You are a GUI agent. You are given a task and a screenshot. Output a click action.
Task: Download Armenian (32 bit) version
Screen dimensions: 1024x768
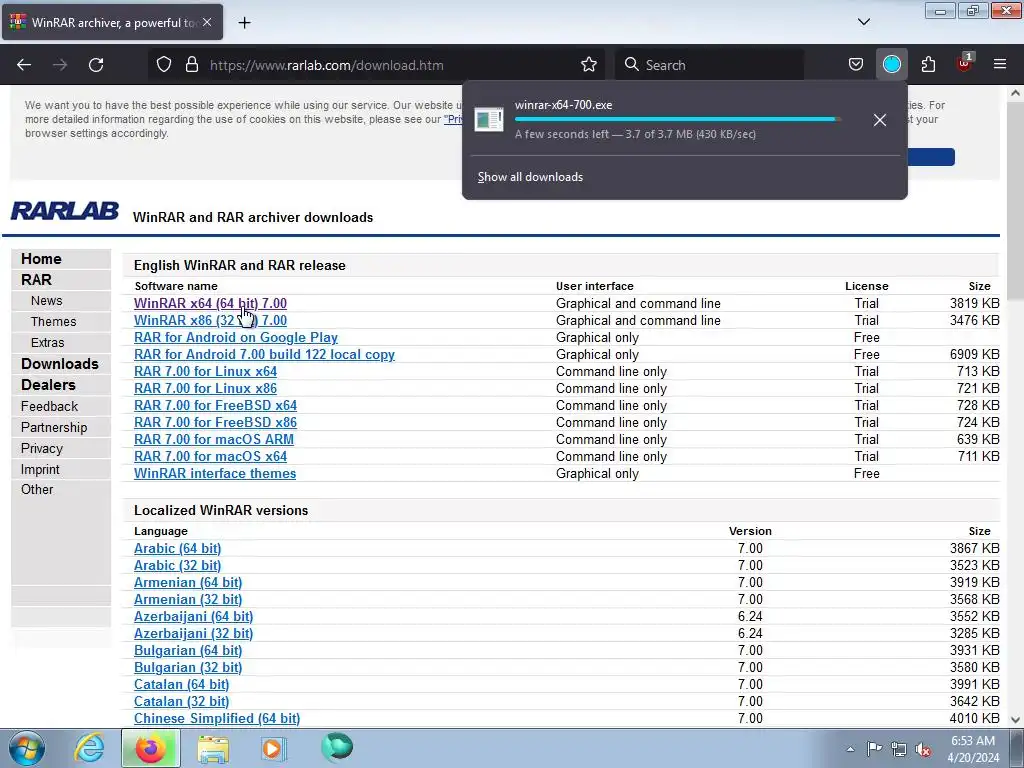(x=188, y=599)
